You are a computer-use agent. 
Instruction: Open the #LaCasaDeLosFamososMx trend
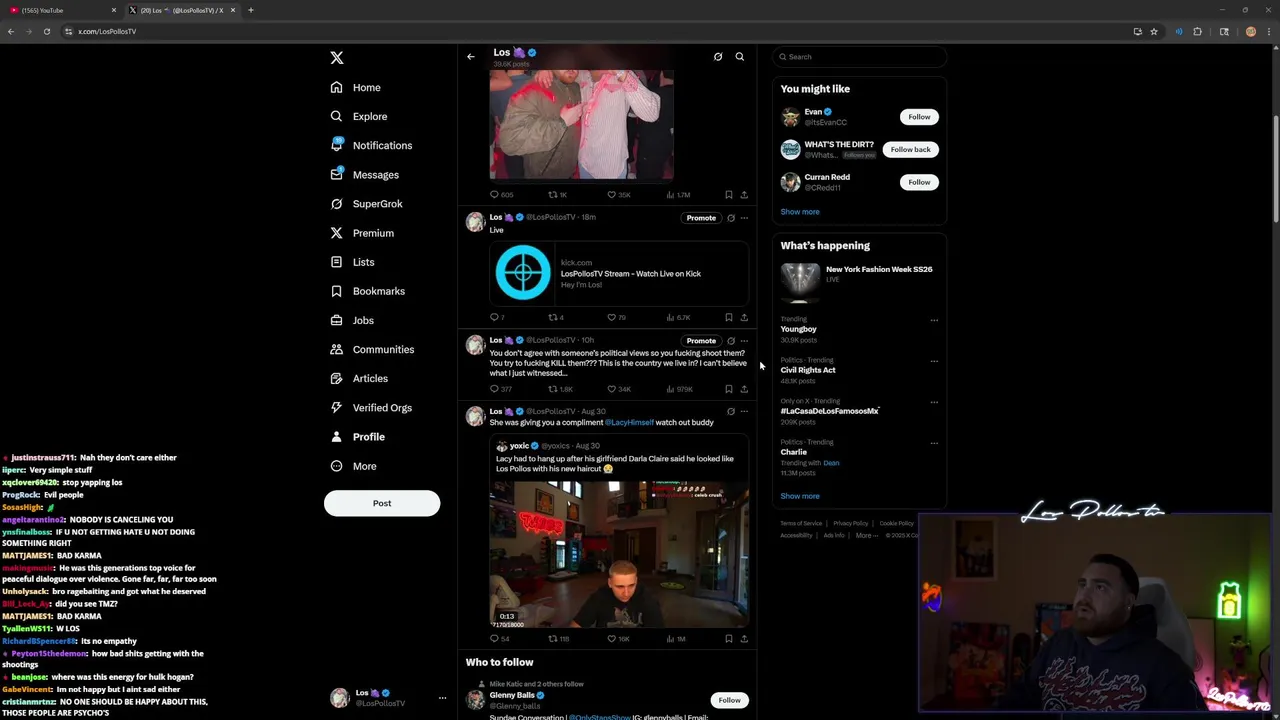pos(830,411)
